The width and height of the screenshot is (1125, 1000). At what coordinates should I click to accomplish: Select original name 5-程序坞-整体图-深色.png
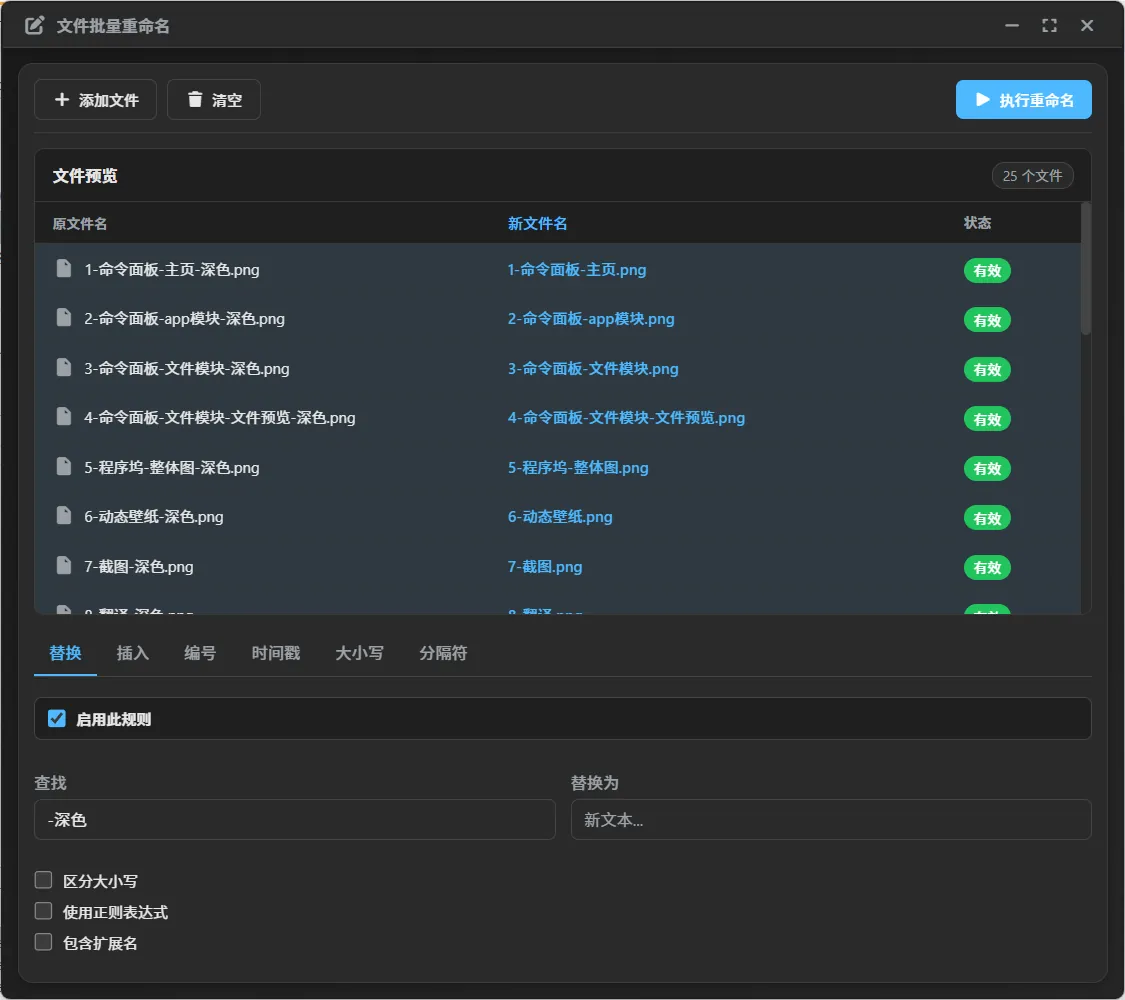[172, 468]
